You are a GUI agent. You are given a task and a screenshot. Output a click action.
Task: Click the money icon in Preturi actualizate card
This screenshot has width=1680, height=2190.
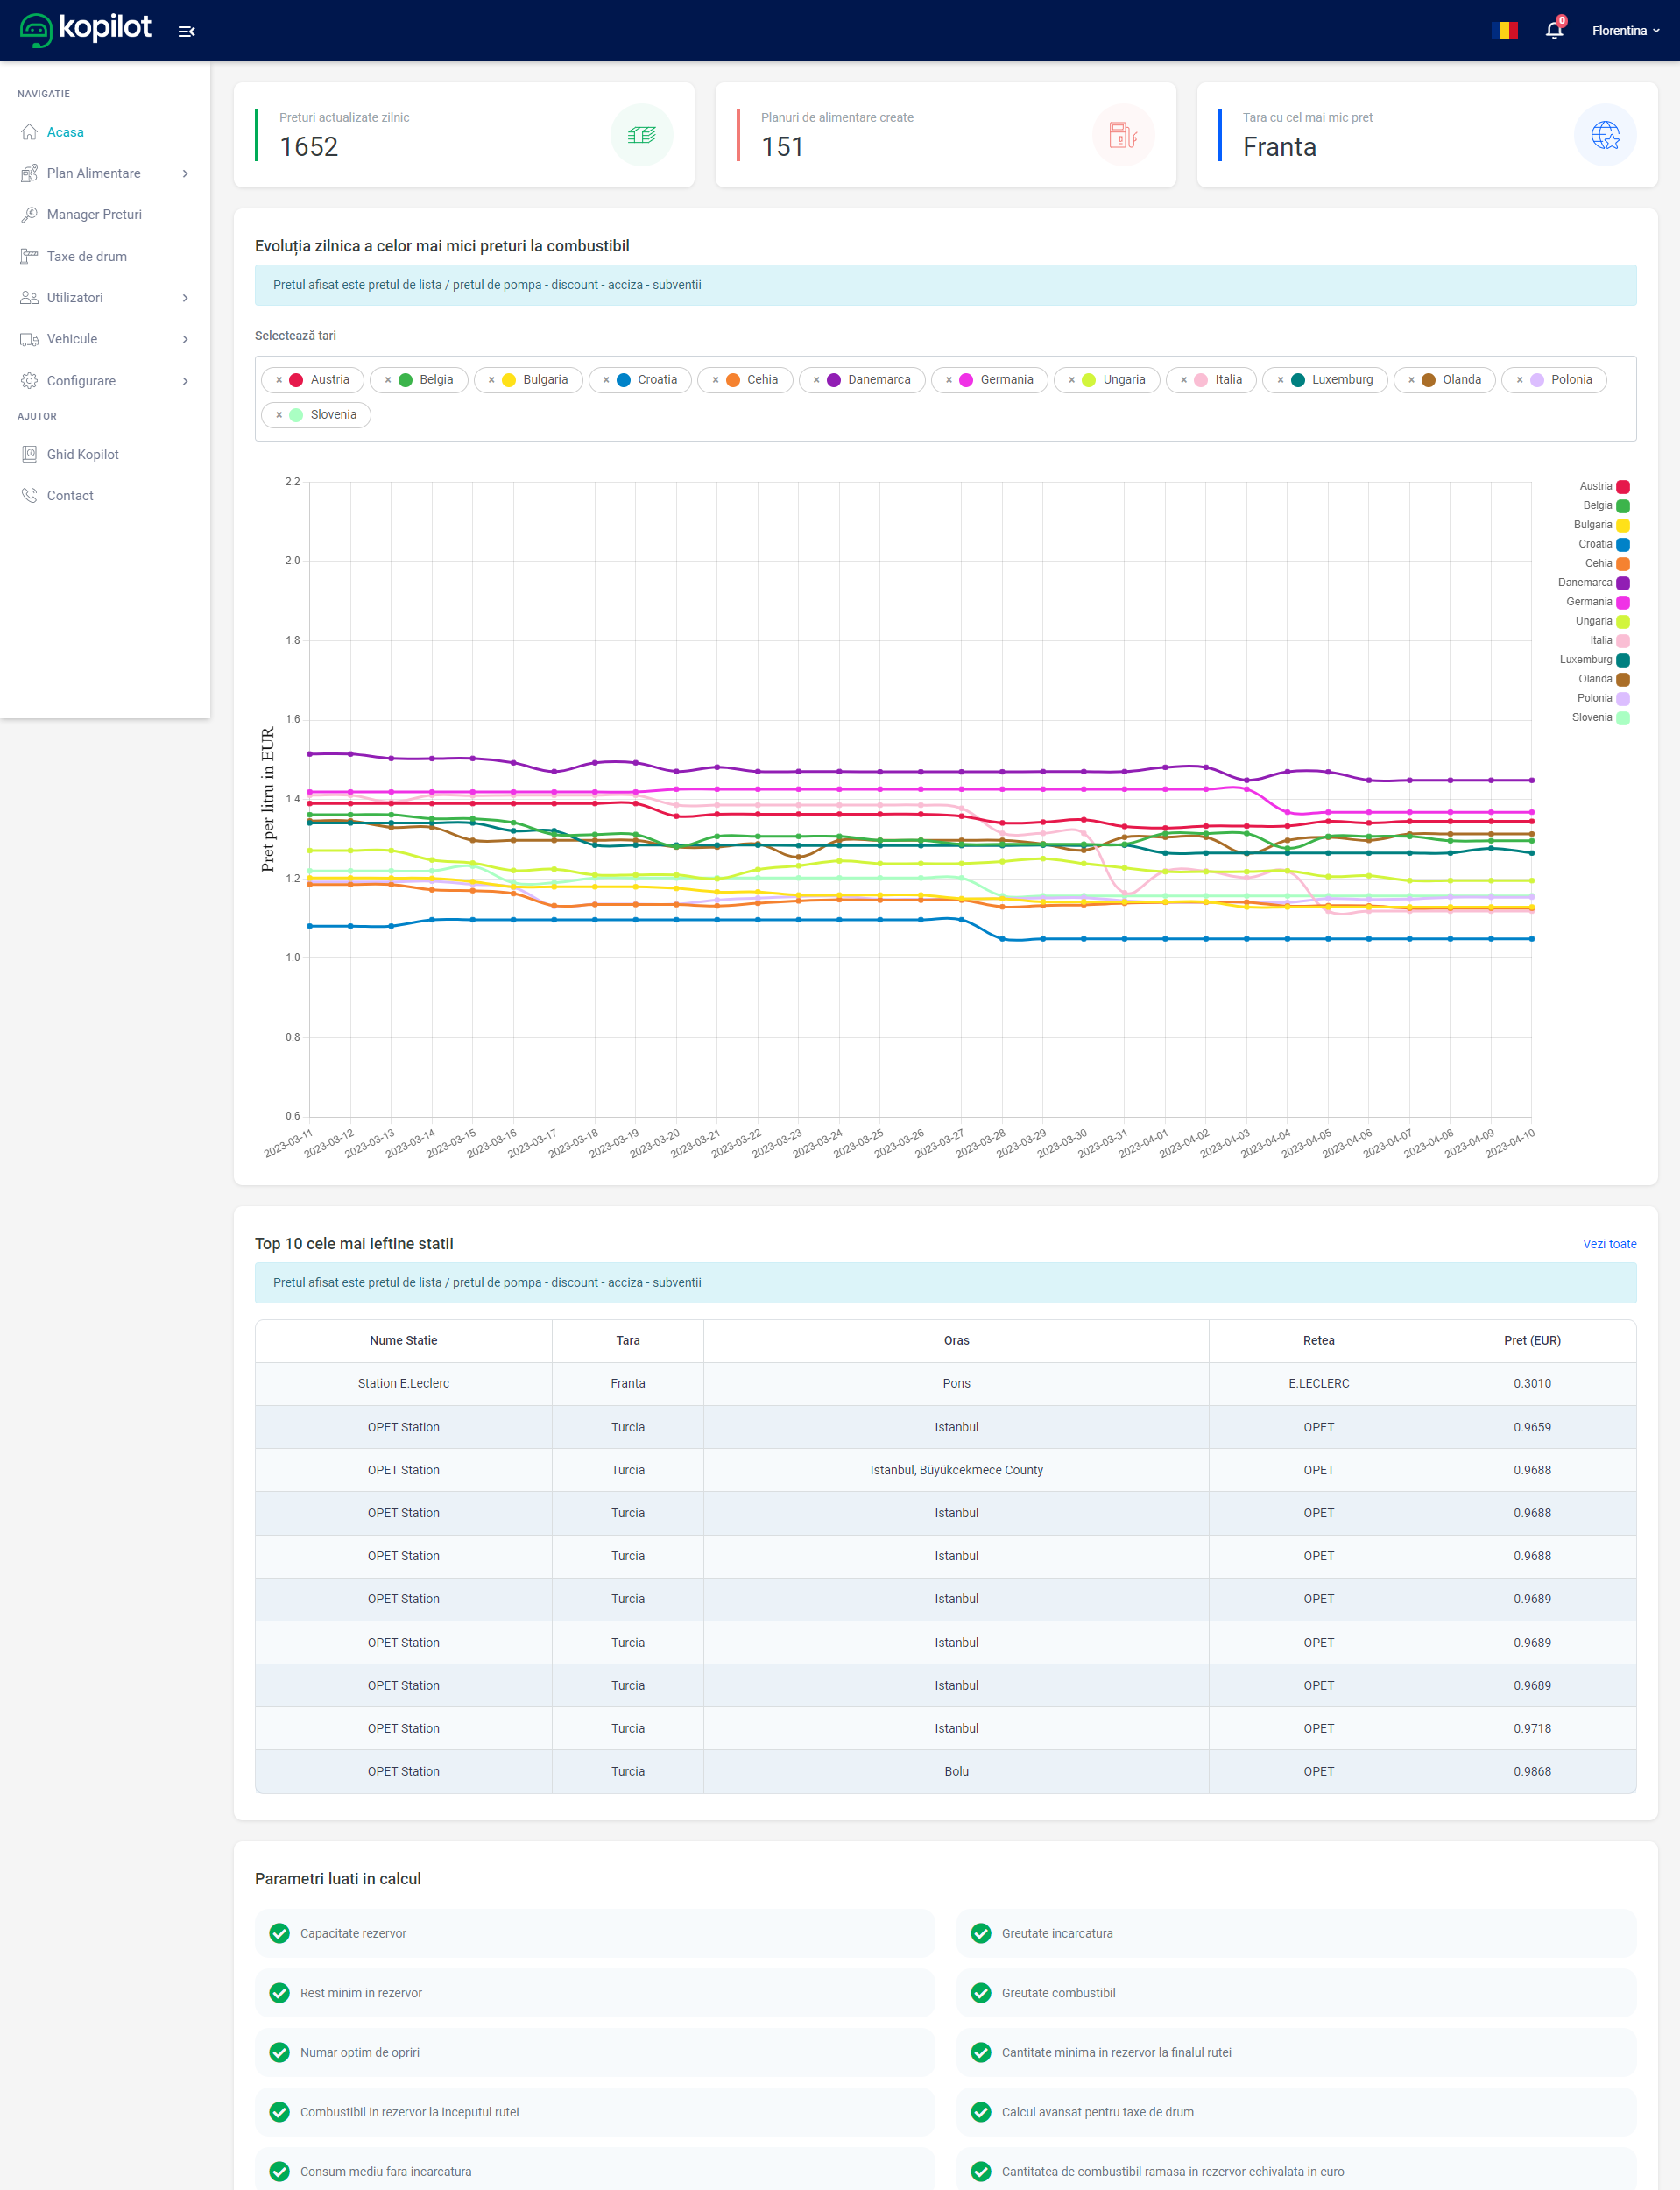pyautogui.click(x=641, y=135)
